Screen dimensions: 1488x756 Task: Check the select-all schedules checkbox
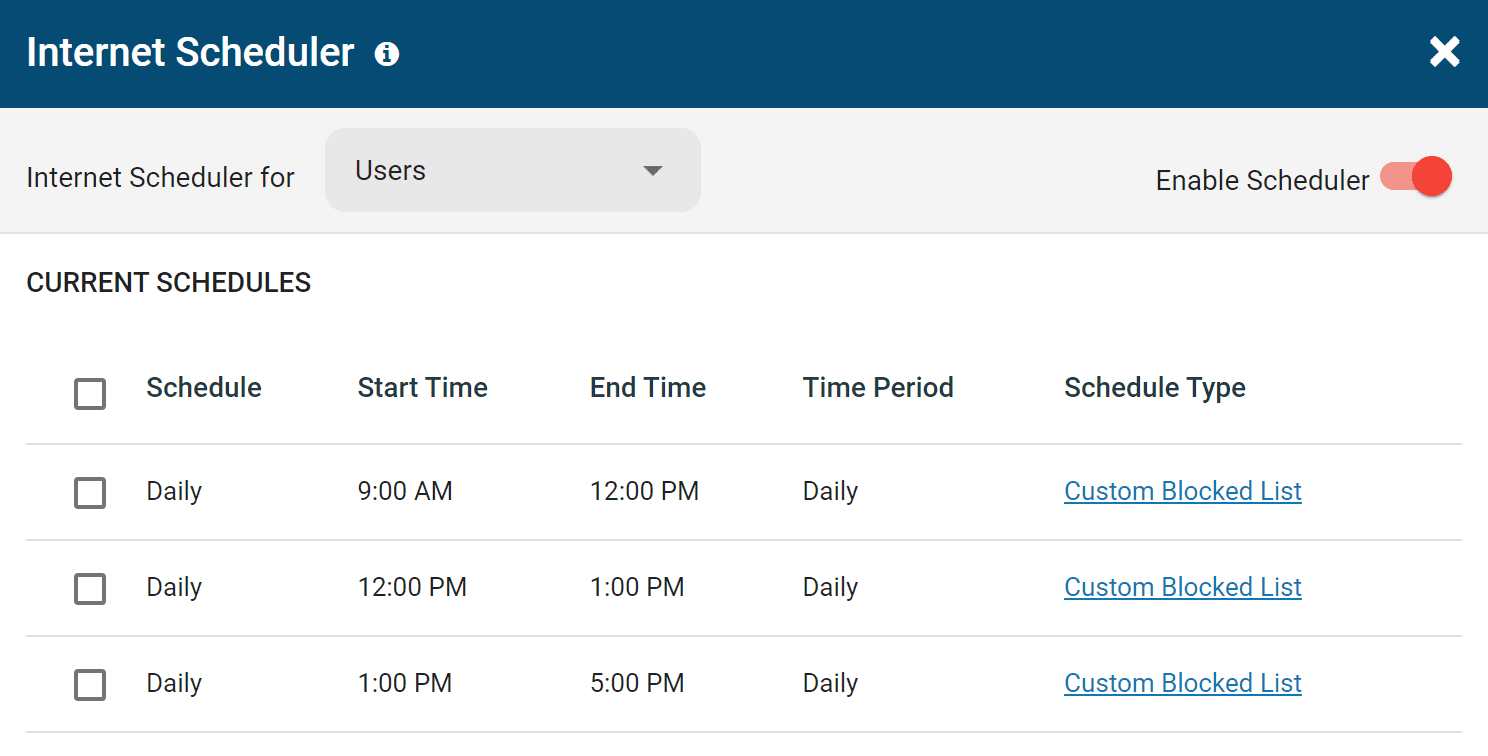coord(89,394)
